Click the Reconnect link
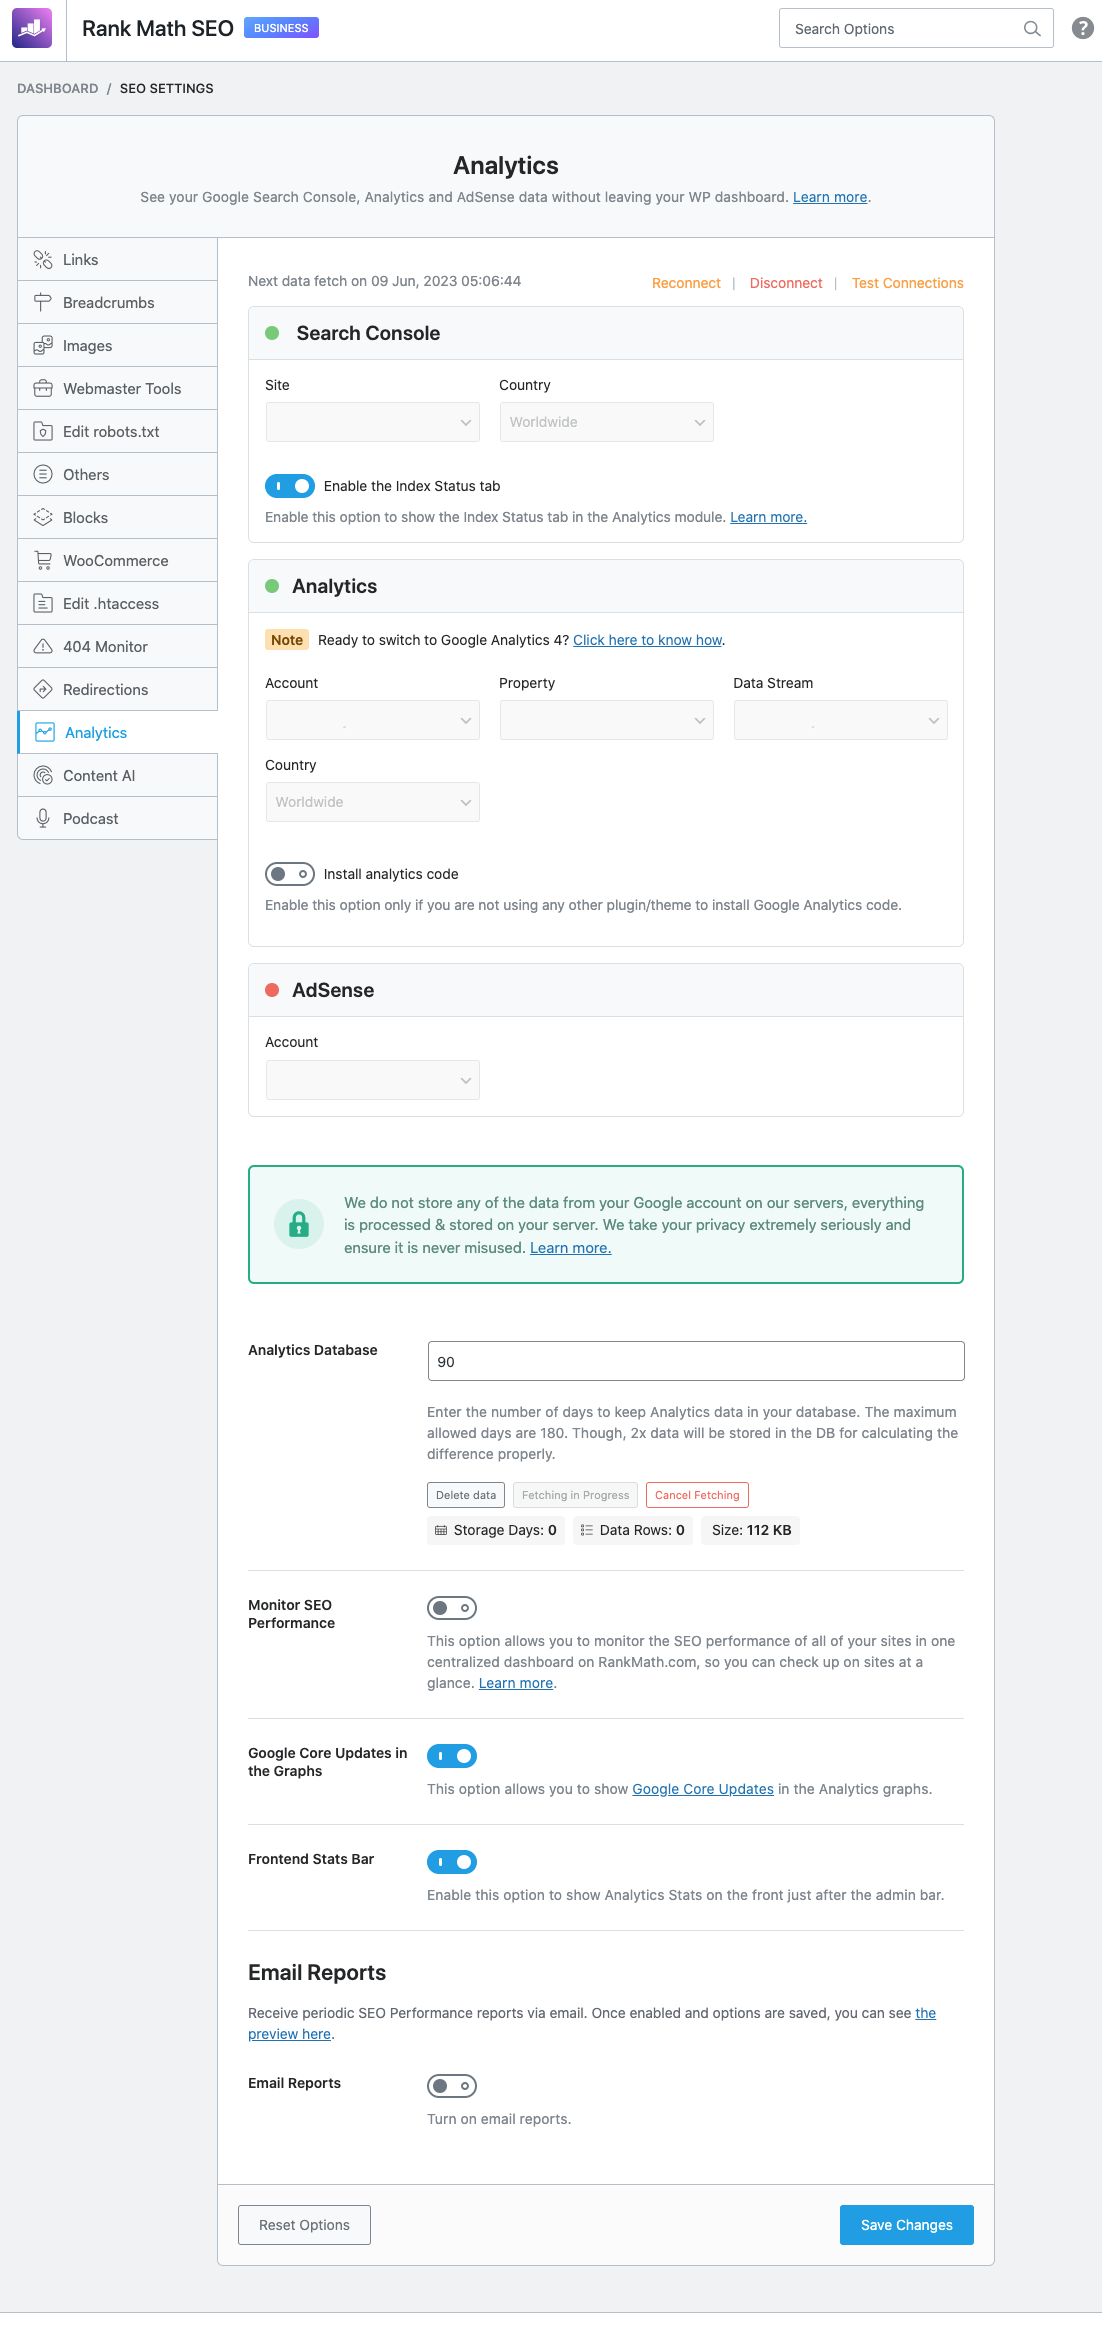The height and width of the screenshot is (2328, 1102). click(686, 283)
